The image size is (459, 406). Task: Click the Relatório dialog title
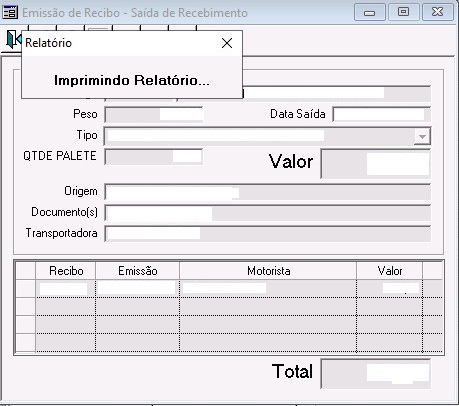coord(48,43)
